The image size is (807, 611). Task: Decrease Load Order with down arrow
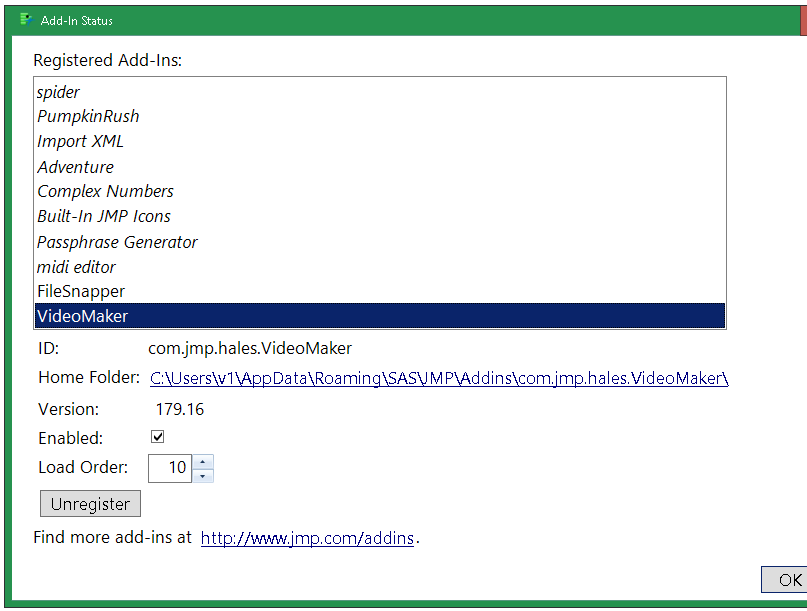click(203, 476)
